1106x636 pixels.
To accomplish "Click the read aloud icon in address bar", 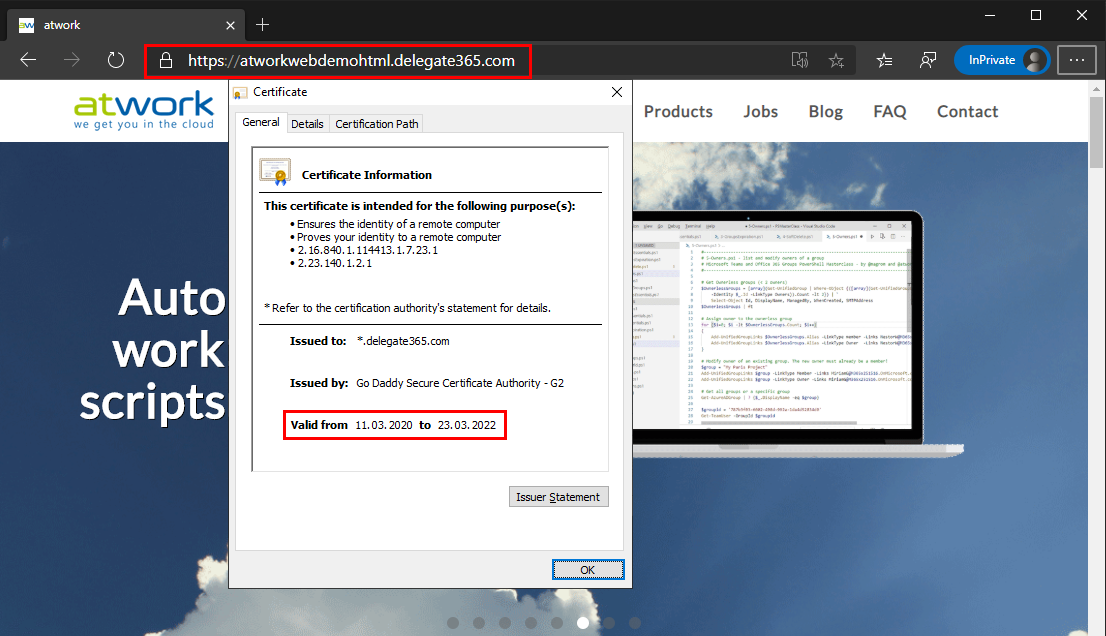I will point(799,60).
